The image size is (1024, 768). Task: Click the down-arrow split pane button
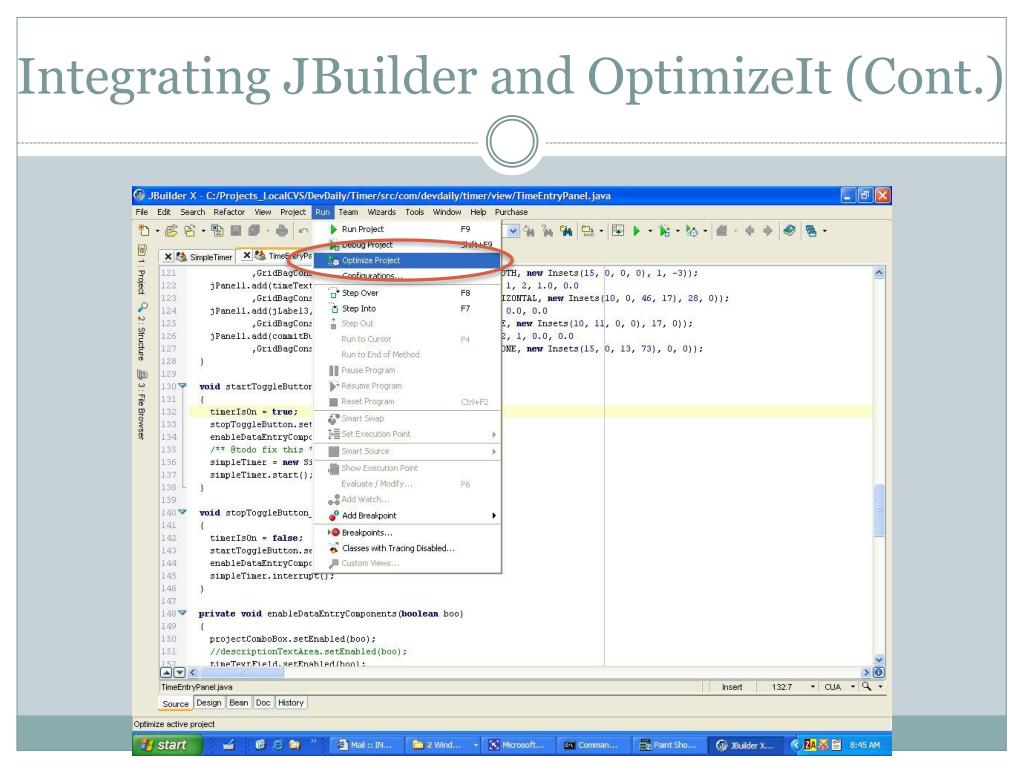point(180,672)
